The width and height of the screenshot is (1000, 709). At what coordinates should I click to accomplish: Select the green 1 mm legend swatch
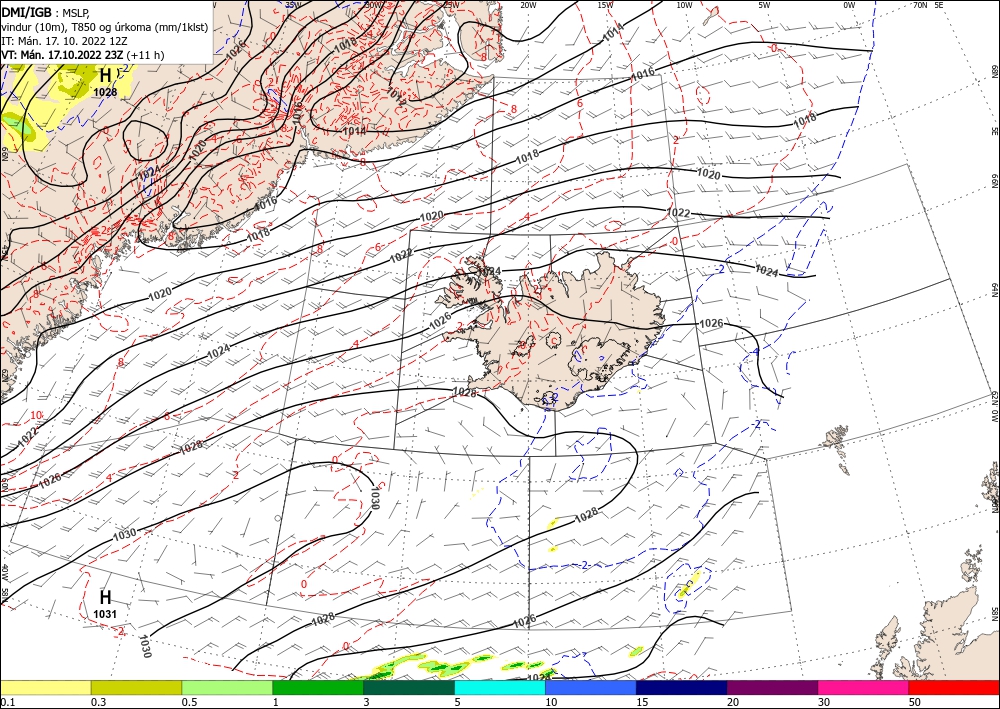pos(318,687)
